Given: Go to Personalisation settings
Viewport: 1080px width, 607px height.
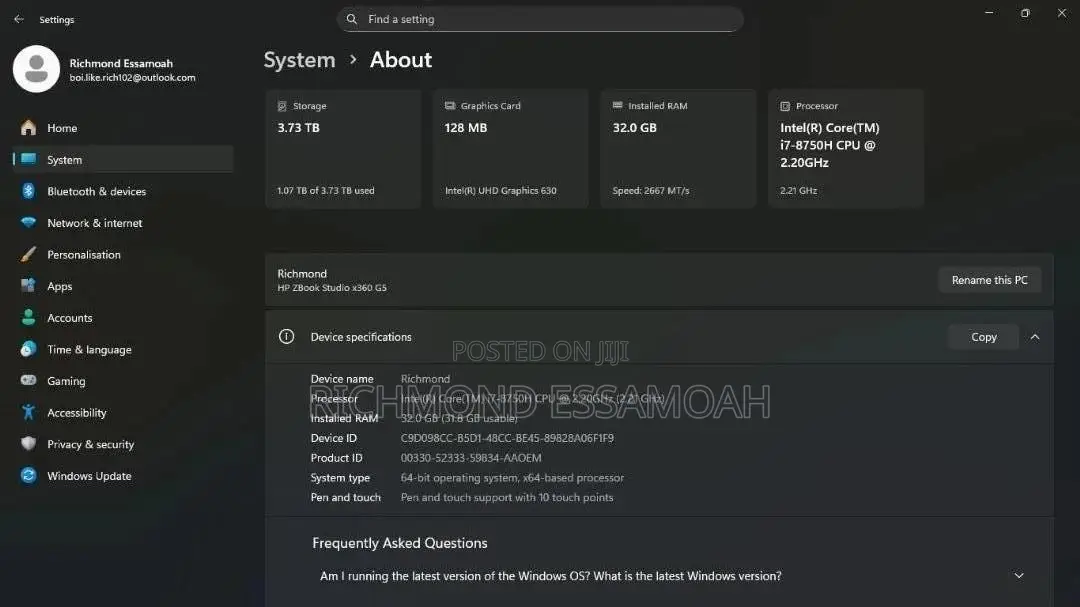Looking at the screenshot, I should click(x=123, y=254).
